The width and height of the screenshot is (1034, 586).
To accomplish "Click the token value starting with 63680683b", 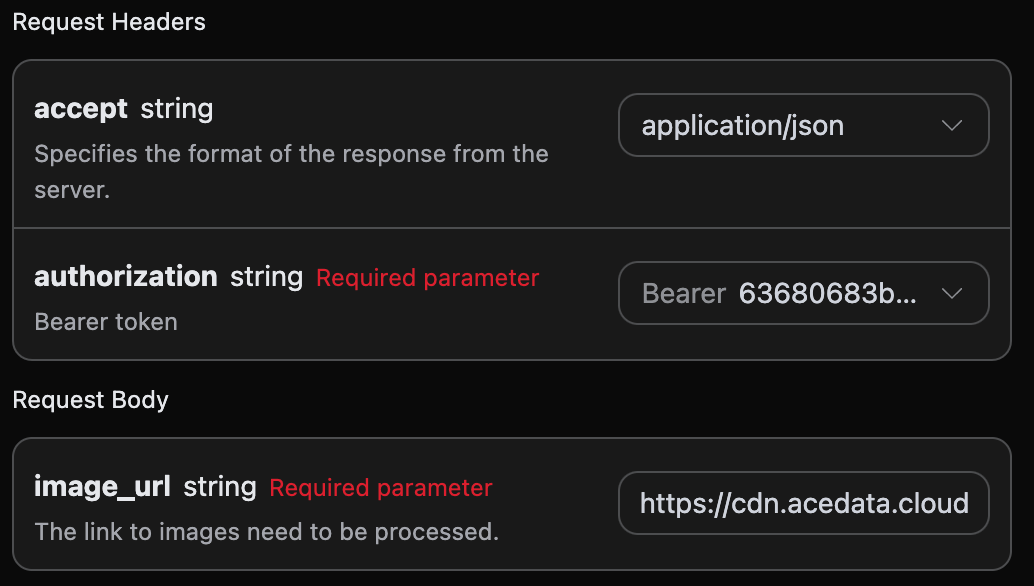I will click(x=826, y=294).
